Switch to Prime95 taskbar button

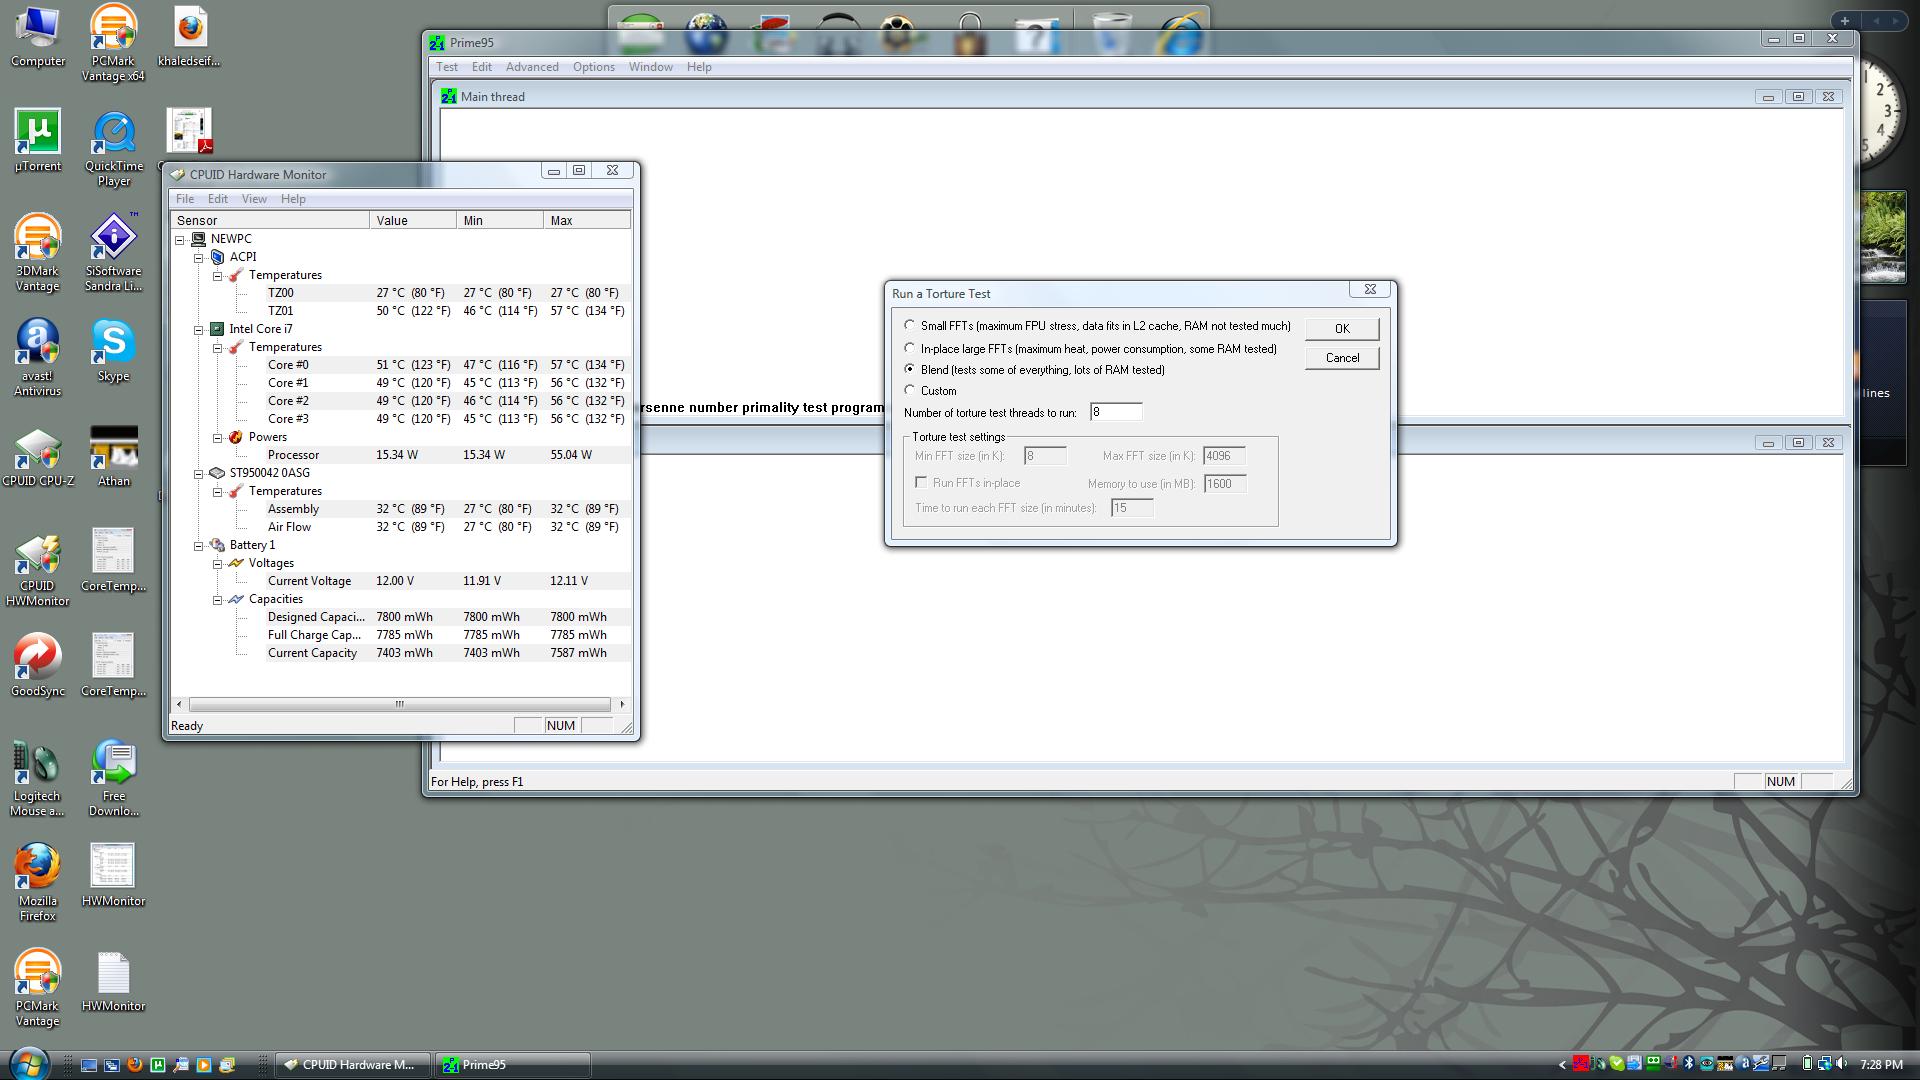point(513,1065)
